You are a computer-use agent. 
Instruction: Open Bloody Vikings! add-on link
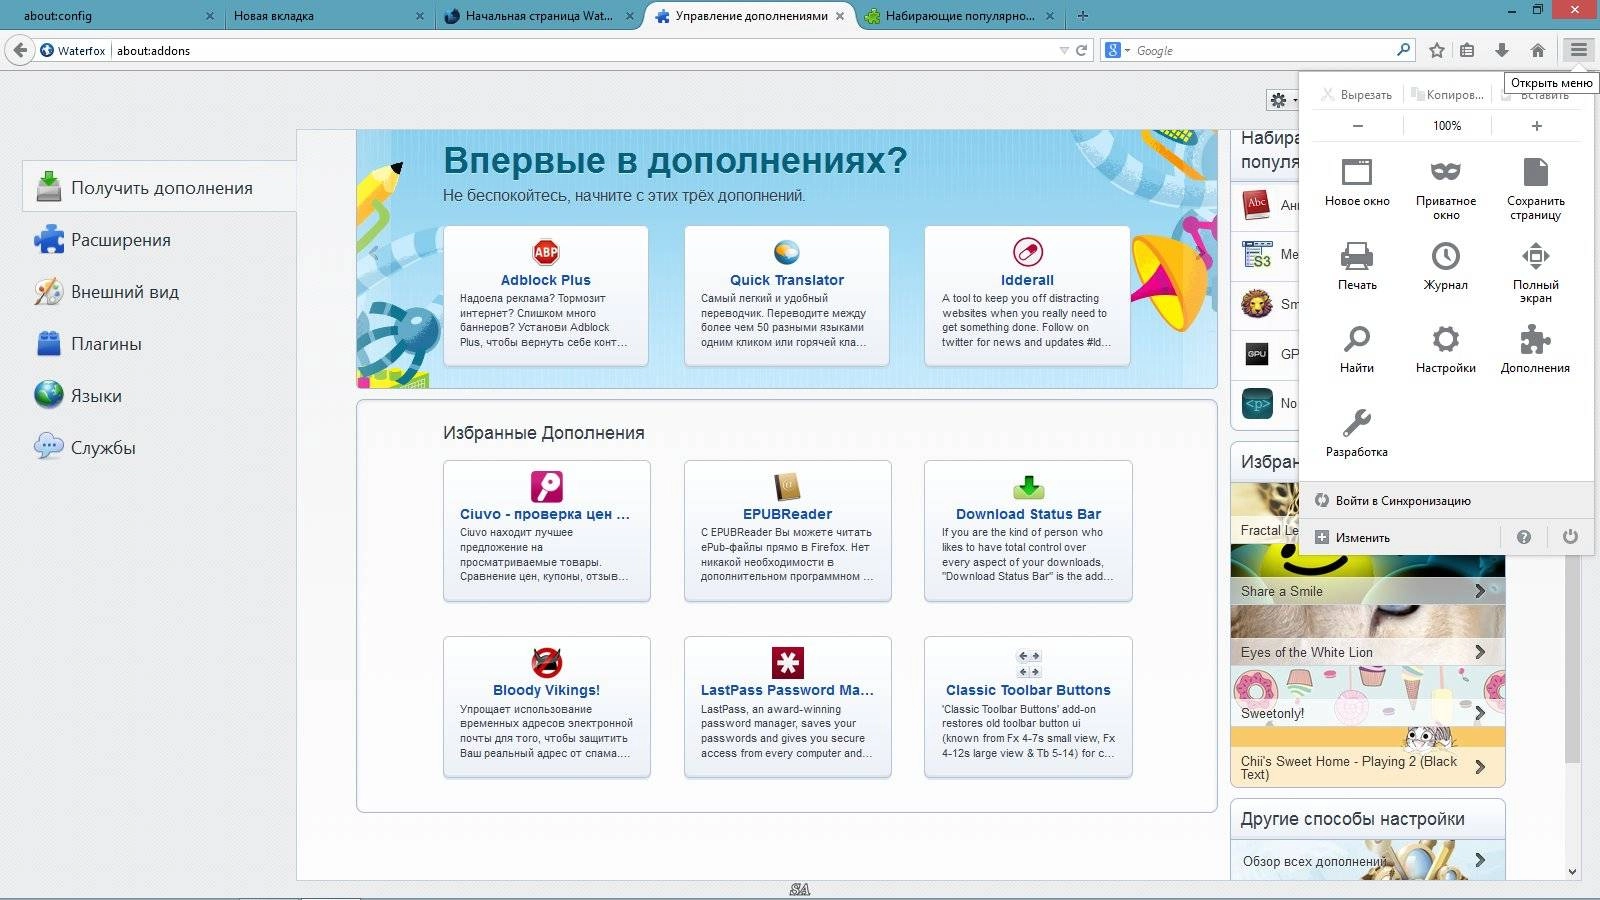tap(546, 690)
